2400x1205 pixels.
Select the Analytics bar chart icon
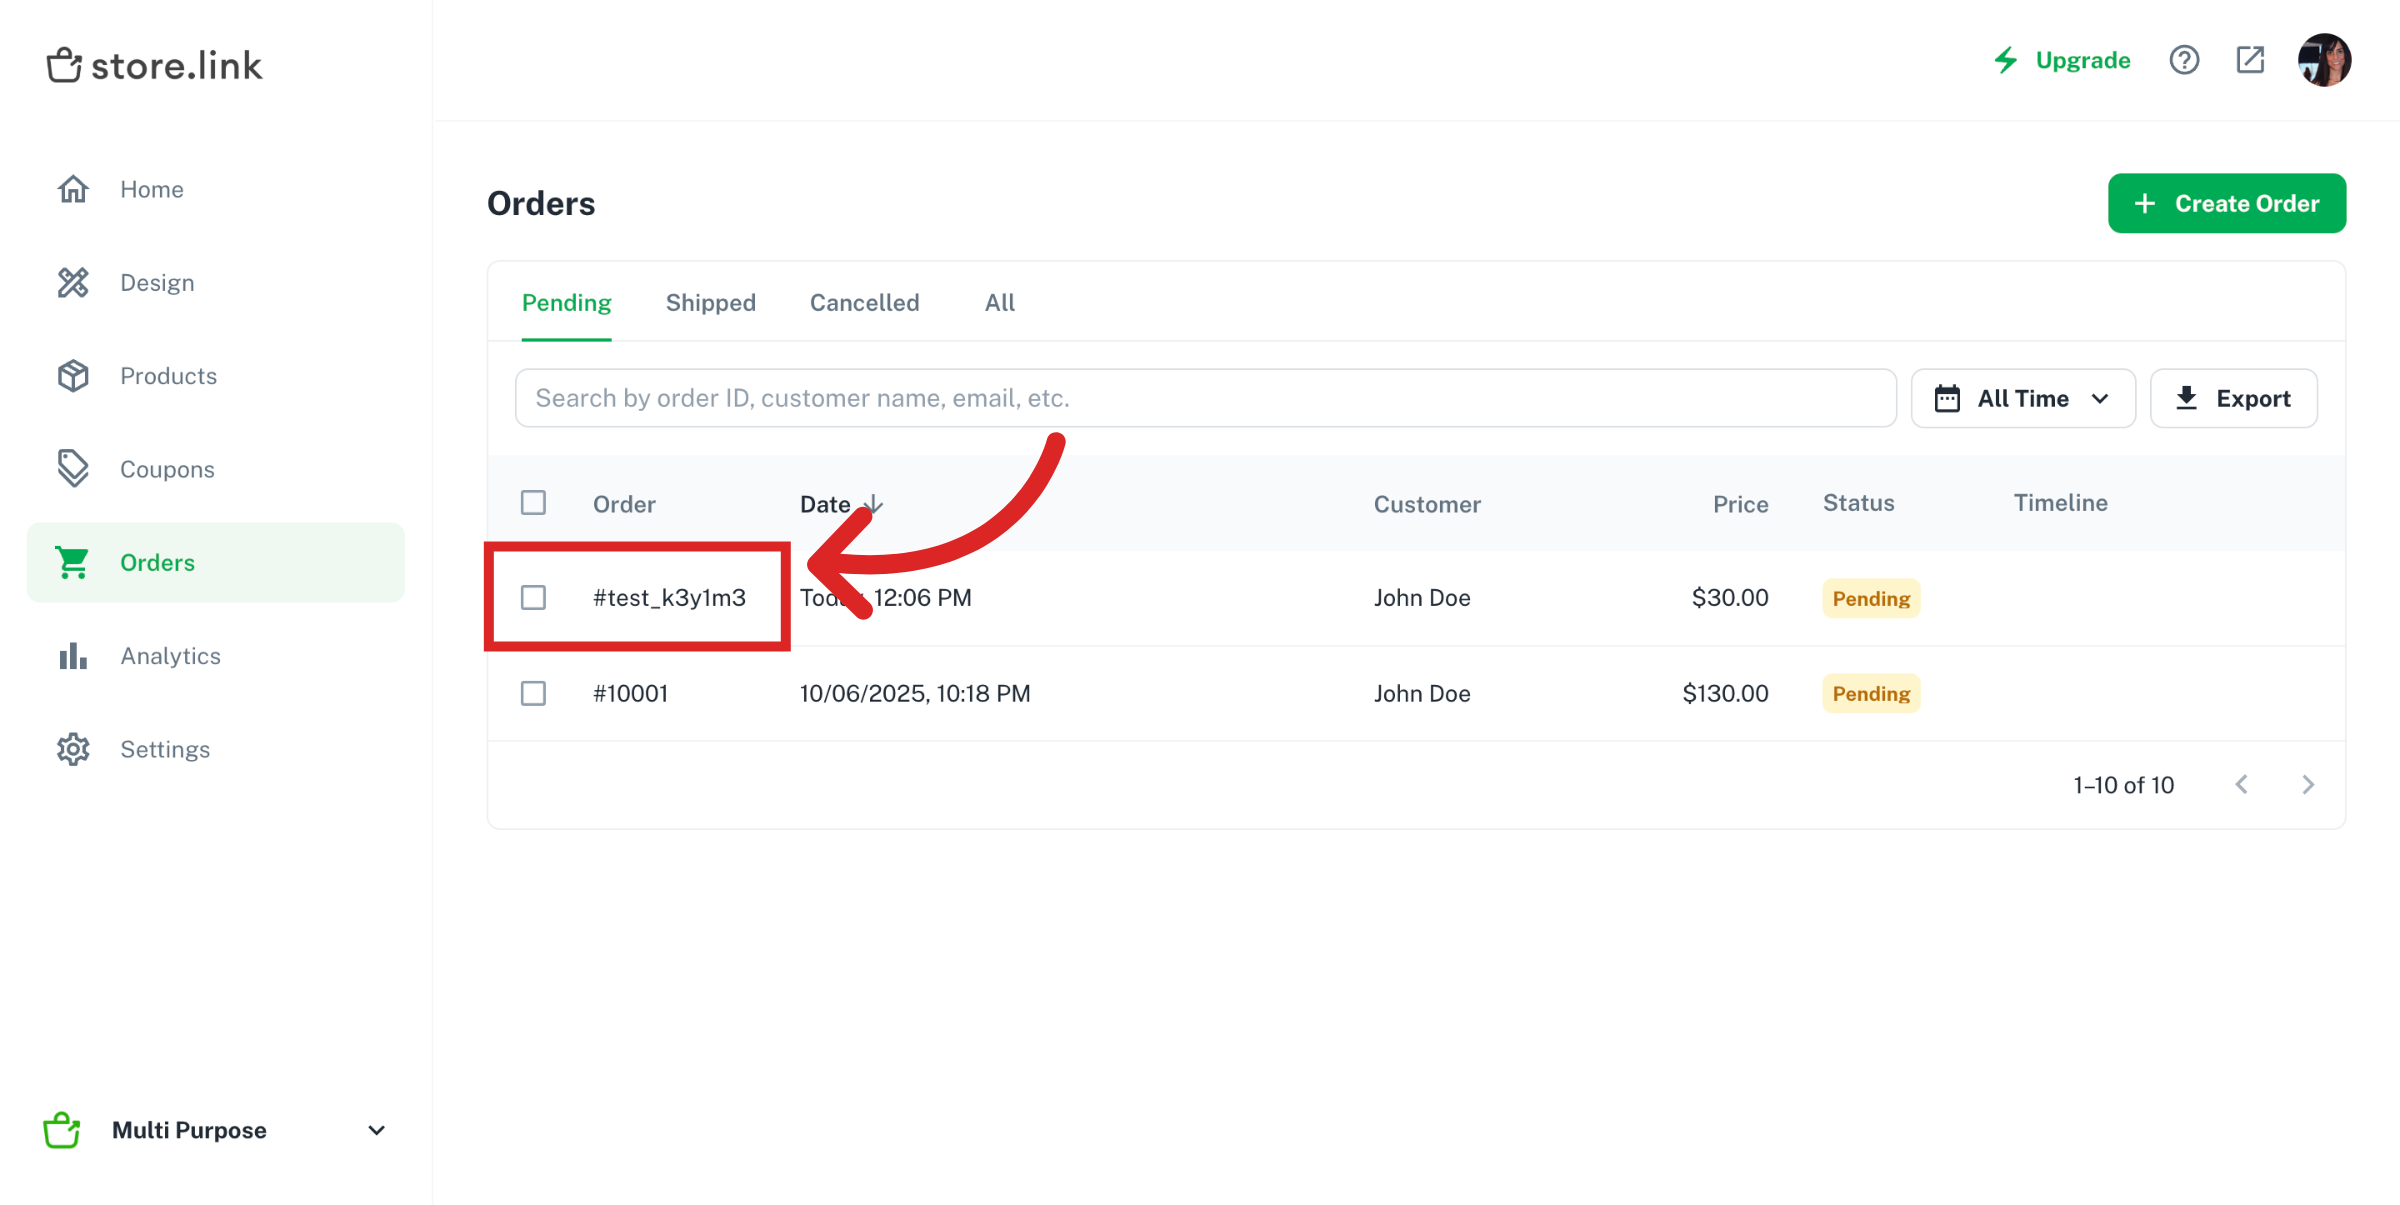pyautogui.click(x=73, y=655)
